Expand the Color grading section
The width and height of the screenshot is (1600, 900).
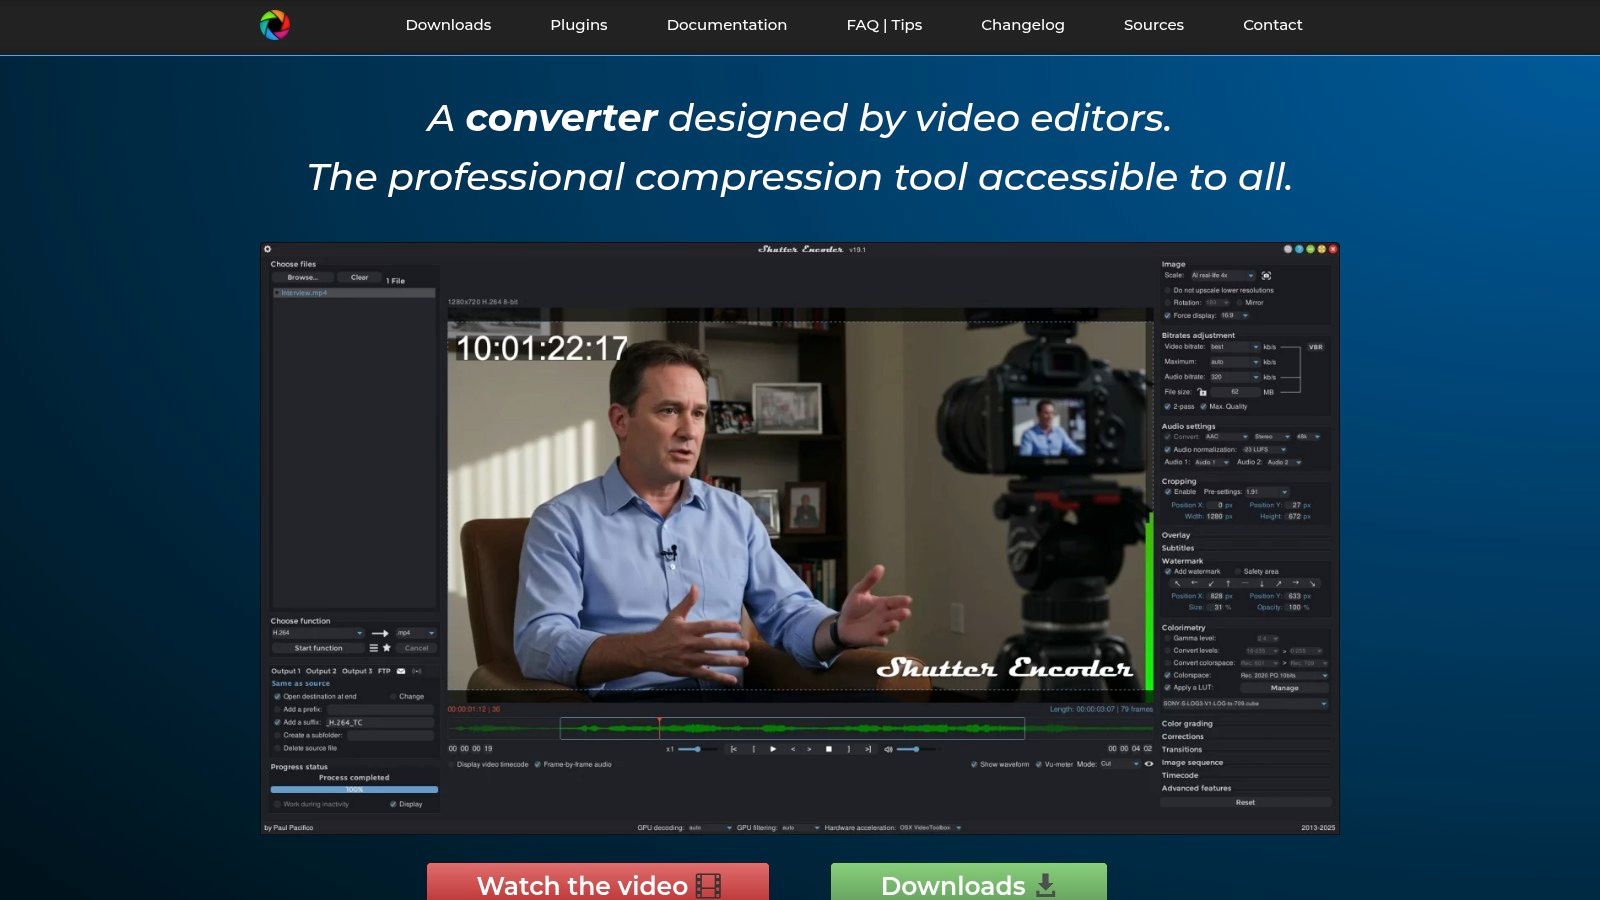[x=1187, y=723]
